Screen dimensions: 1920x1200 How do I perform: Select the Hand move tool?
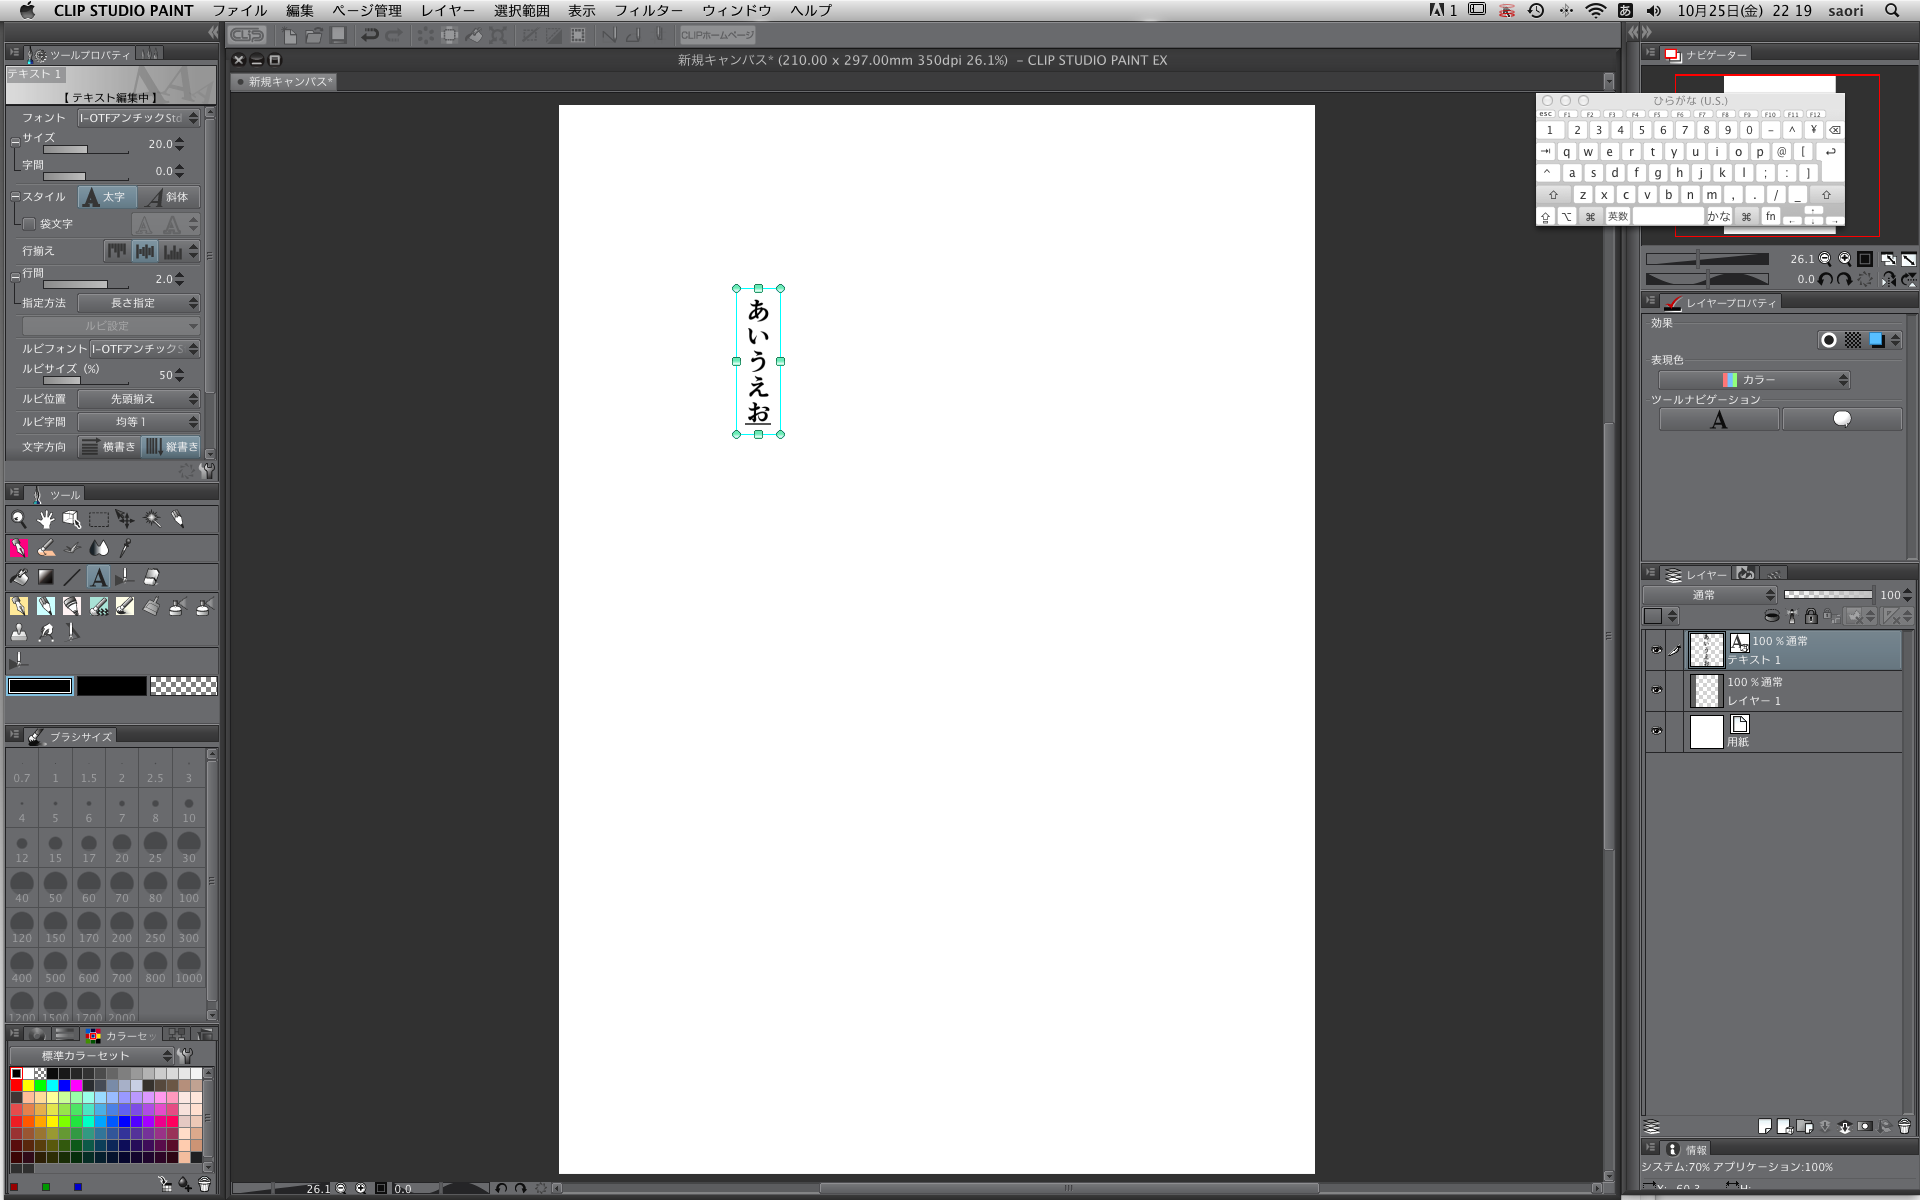pos(46,519)
